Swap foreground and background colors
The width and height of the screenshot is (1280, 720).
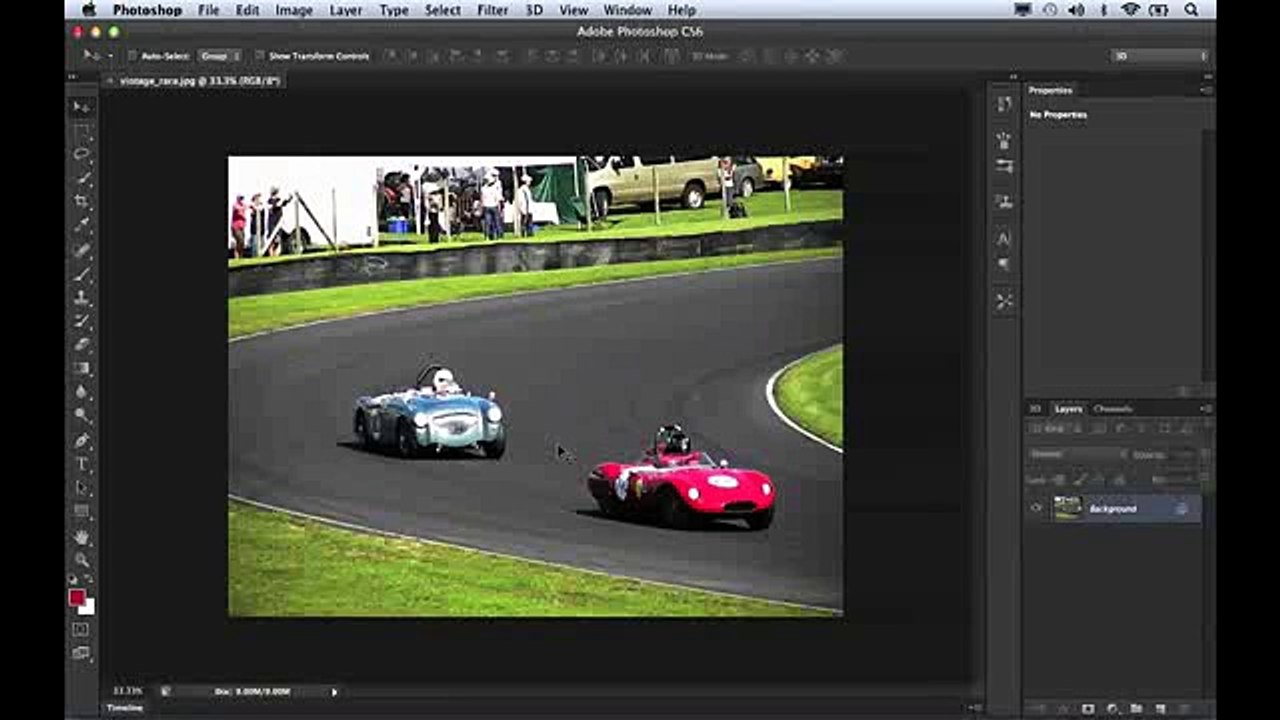(x=89, y=580)
